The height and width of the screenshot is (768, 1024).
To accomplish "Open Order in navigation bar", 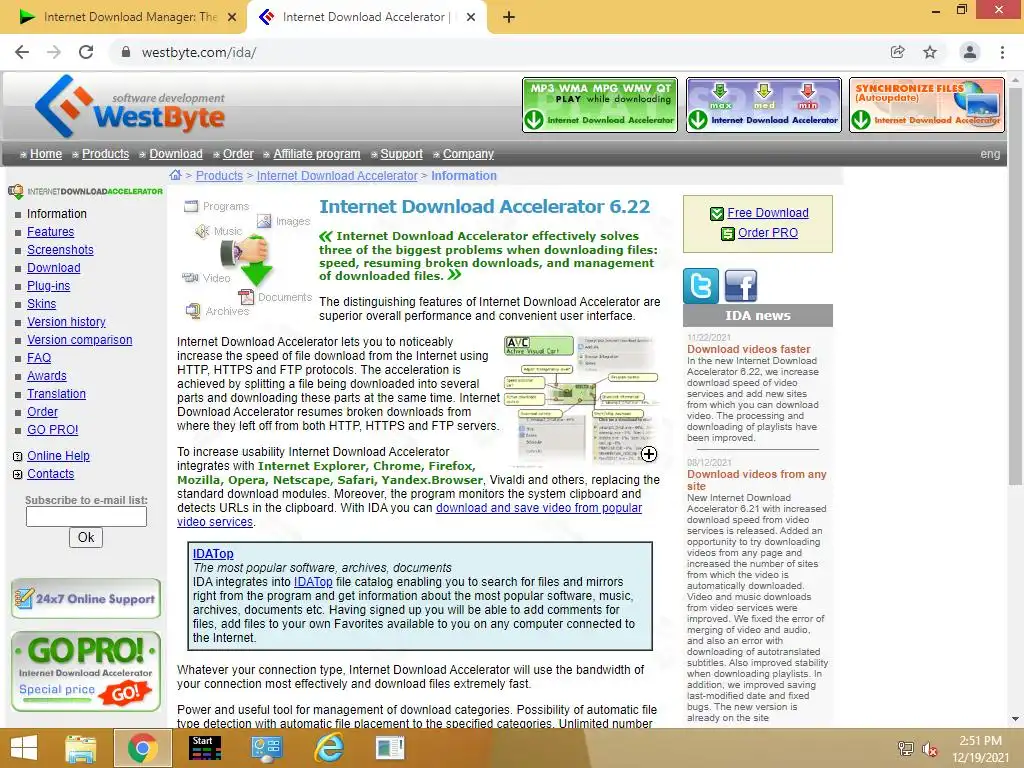I will tap(238, 153).
